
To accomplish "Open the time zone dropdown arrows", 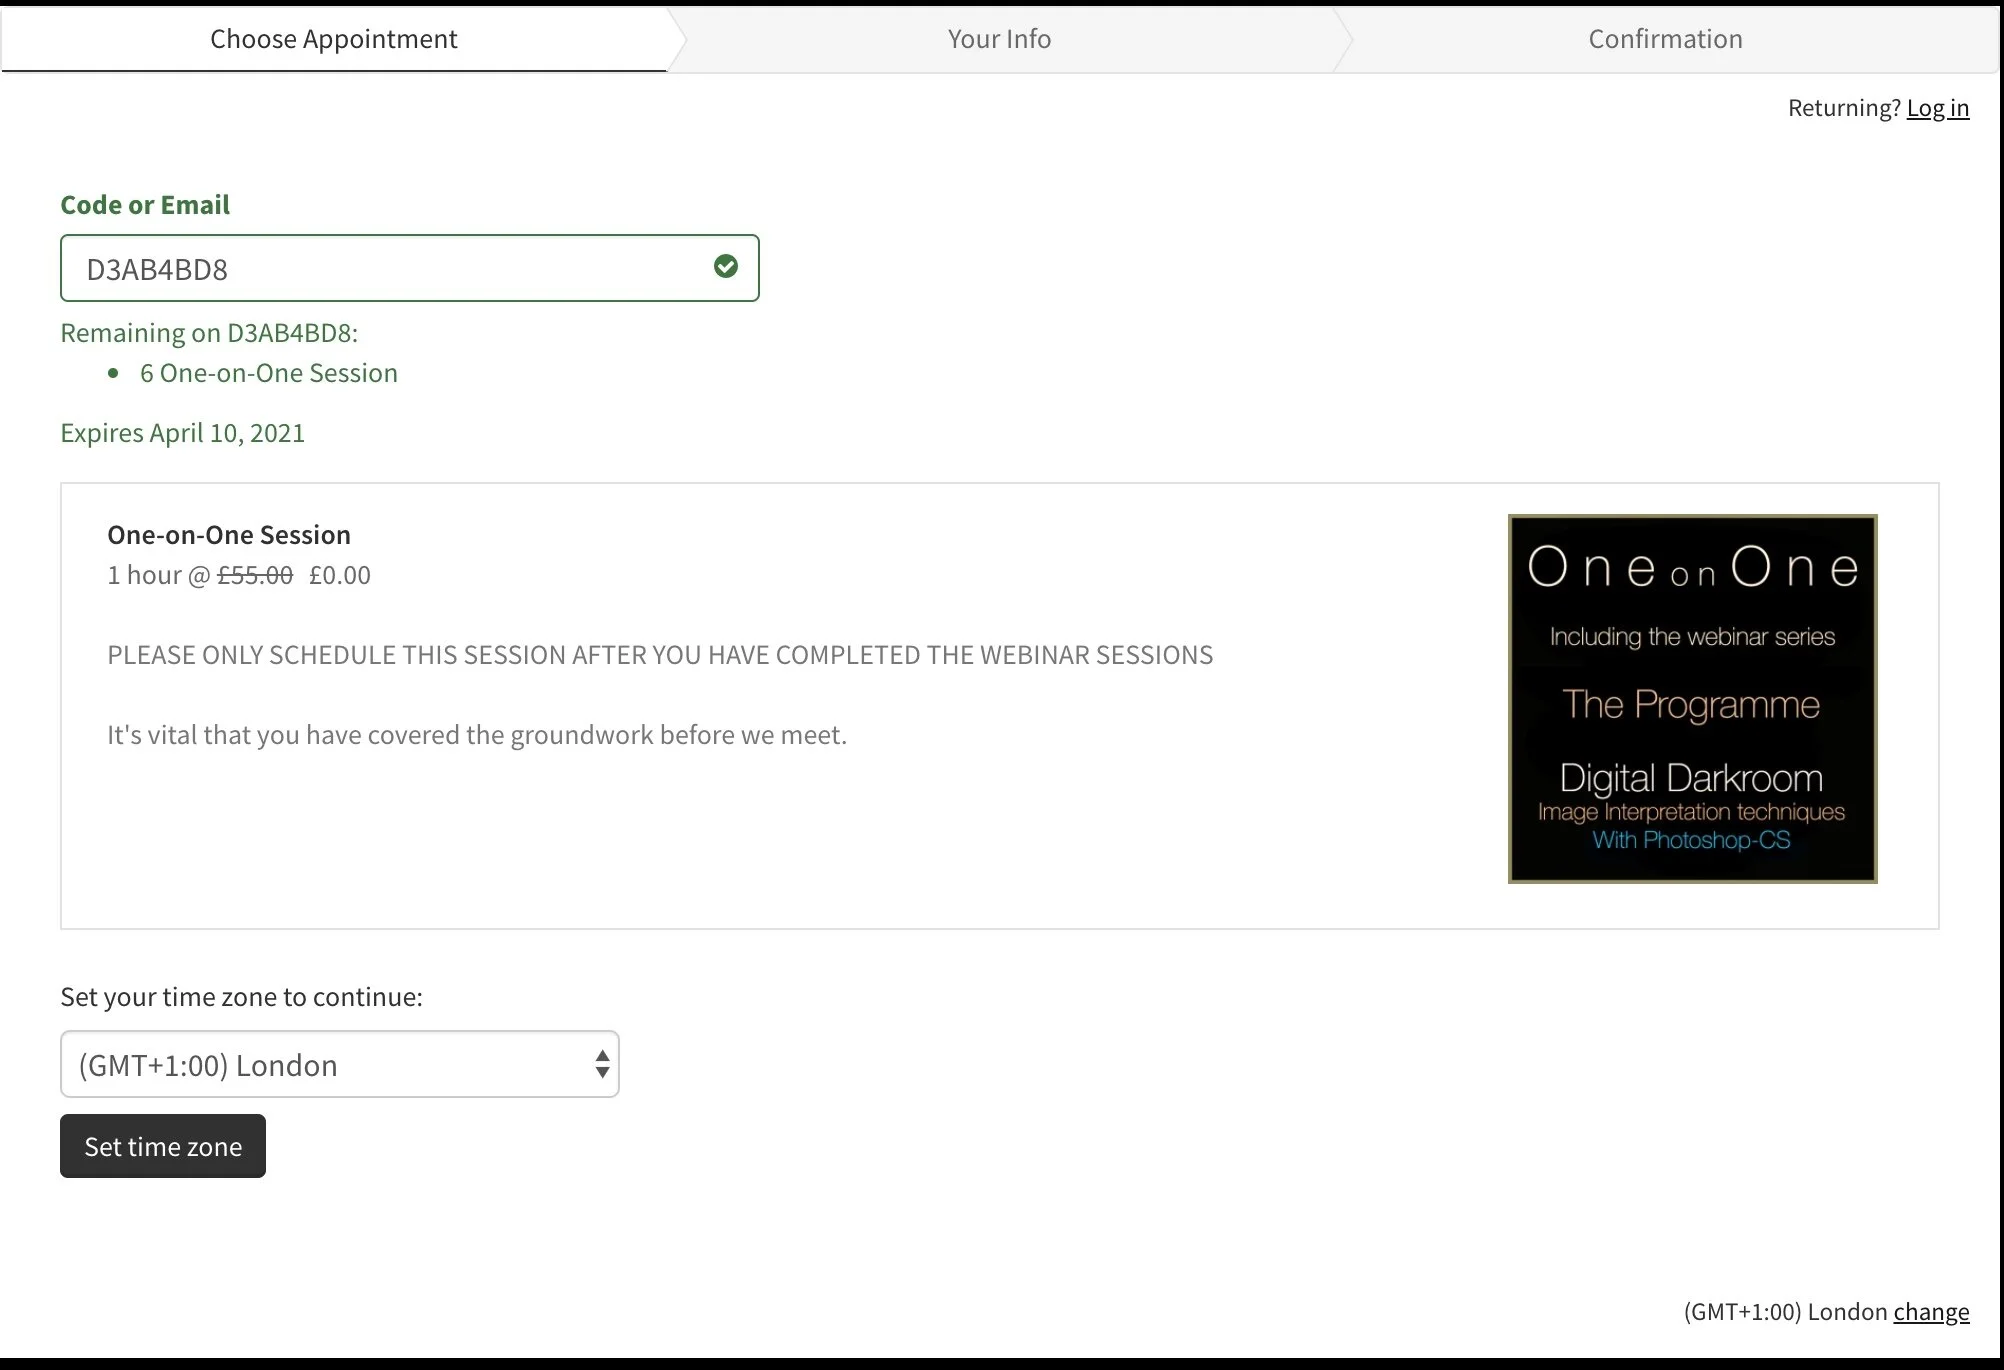I will 602,1064.
